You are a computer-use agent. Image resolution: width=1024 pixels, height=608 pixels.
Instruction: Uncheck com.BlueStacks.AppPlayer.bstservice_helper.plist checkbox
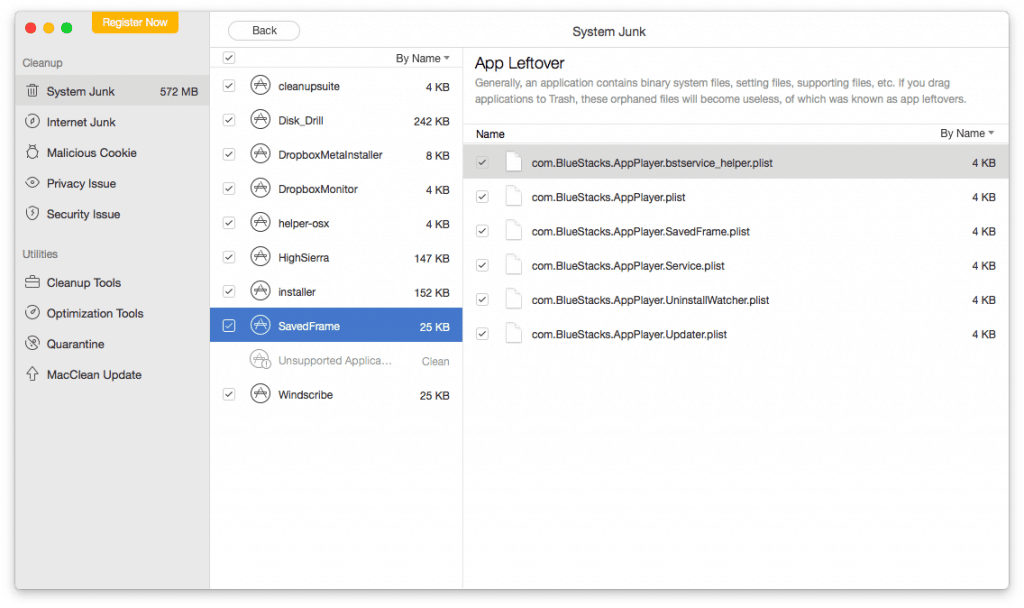(x=482, y=162)
